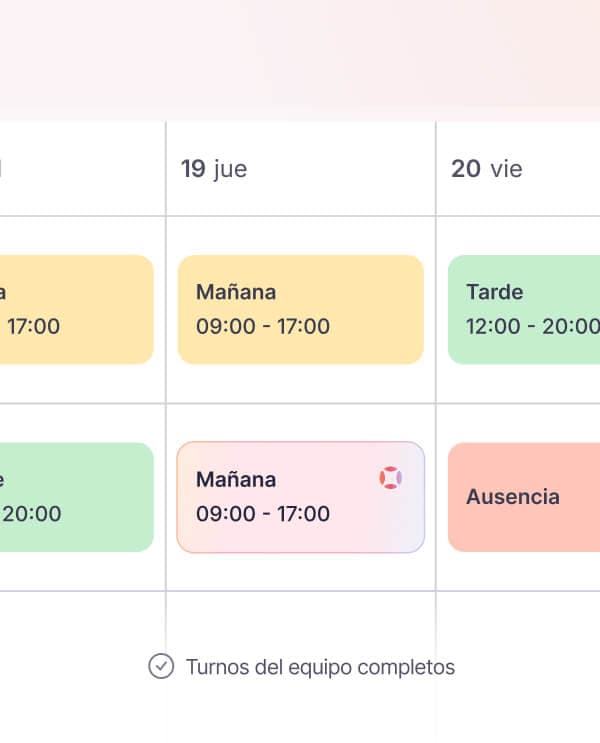Click the lifebuoy icon on the highlighted Mañana shift
Screen dimensions: 600x743
(x=390, y=478)
